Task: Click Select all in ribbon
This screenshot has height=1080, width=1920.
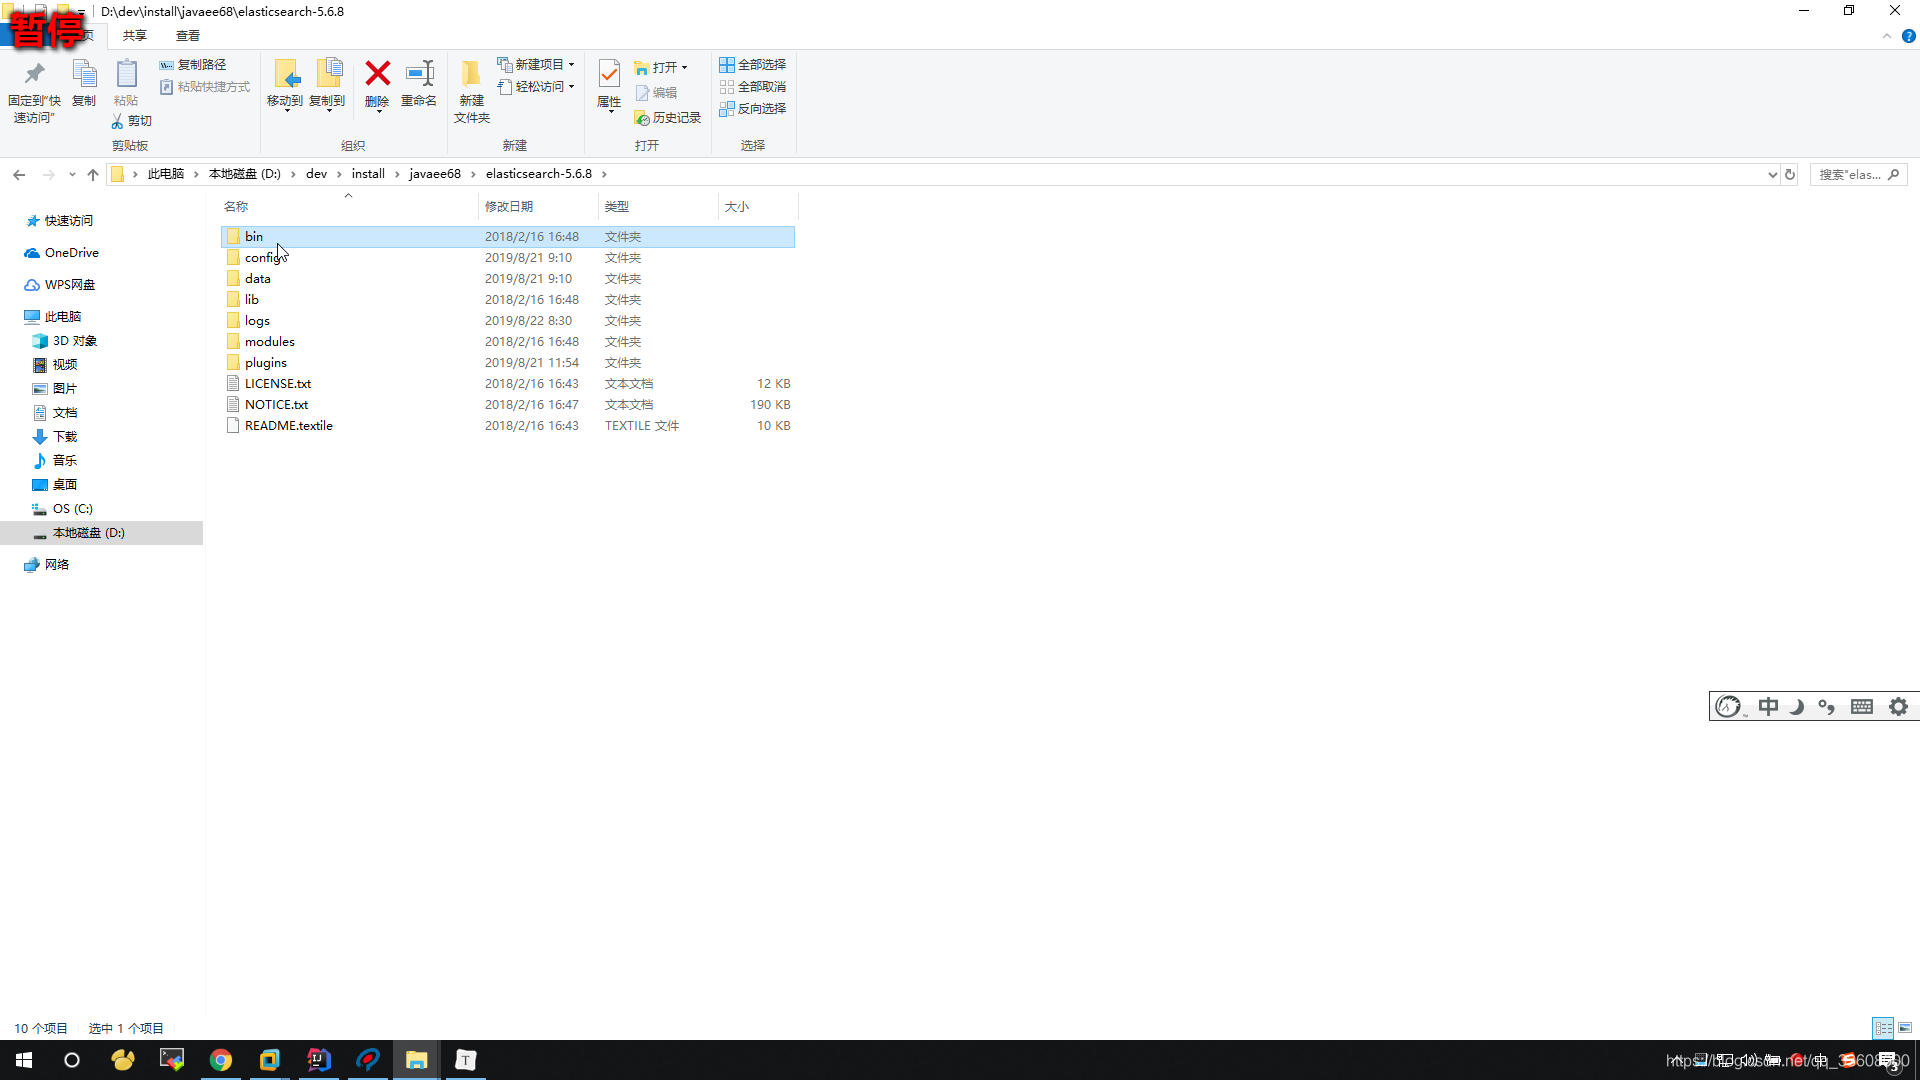Action: click(753, 65)
